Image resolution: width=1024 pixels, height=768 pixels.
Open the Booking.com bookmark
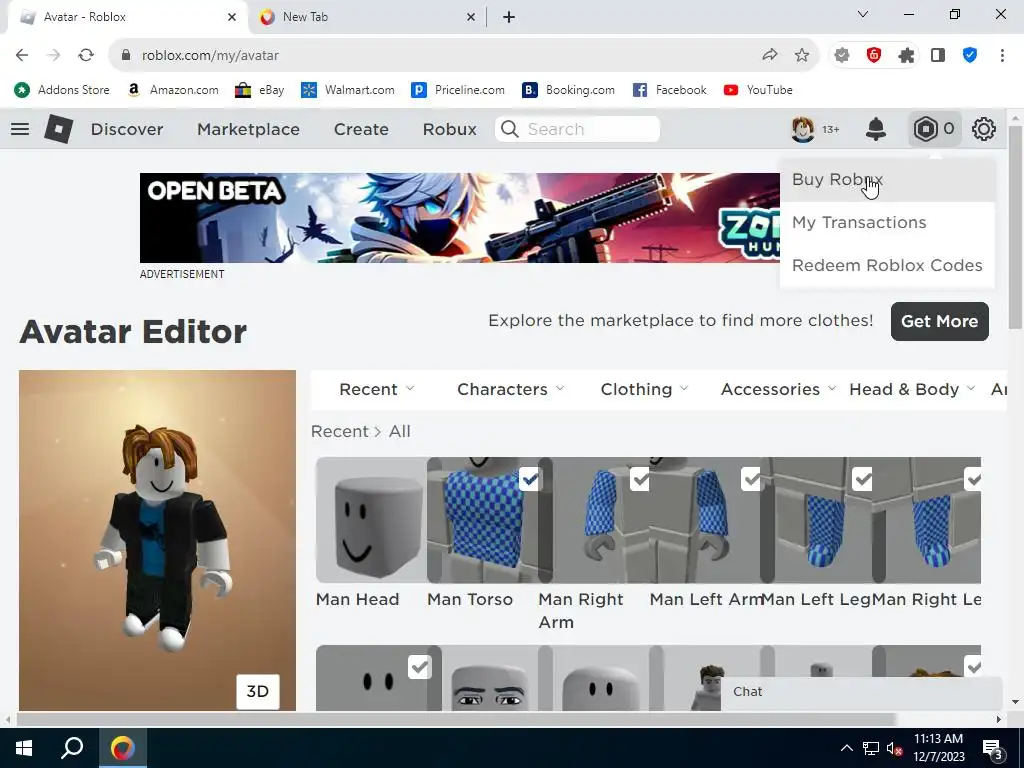coord(568,90)
